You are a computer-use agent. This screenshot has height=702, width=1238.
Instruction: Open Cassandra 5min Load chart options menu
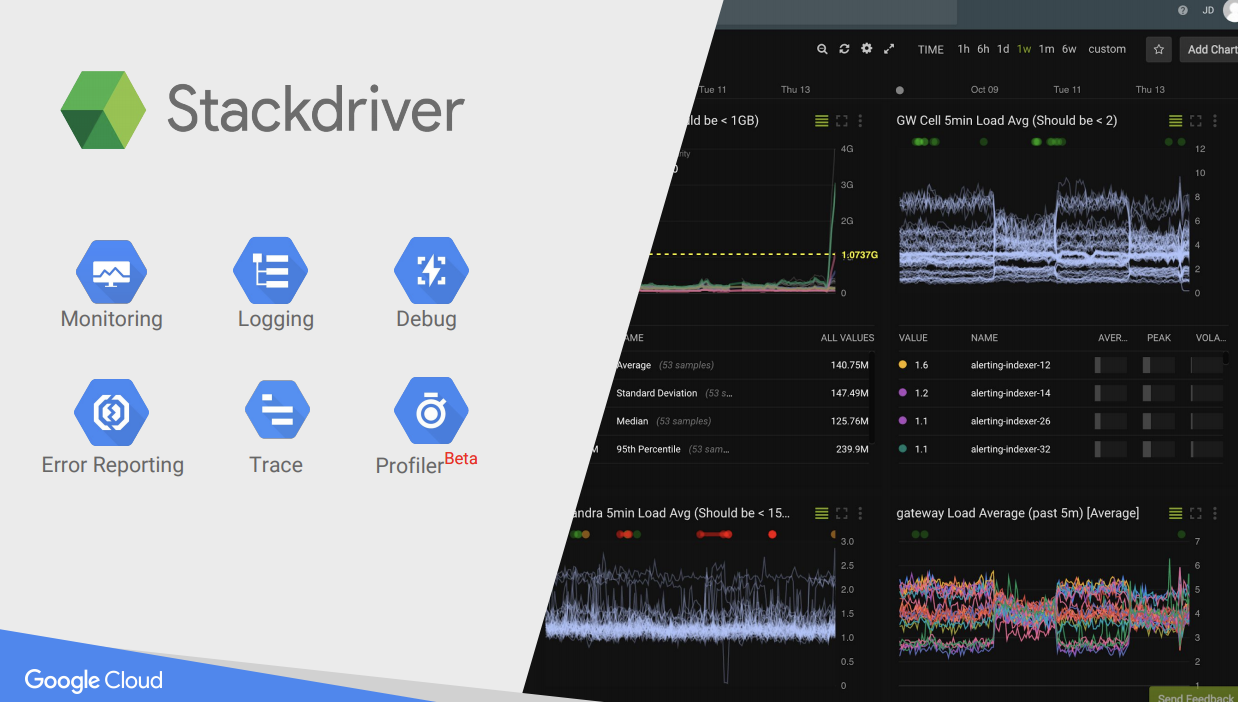860,513
